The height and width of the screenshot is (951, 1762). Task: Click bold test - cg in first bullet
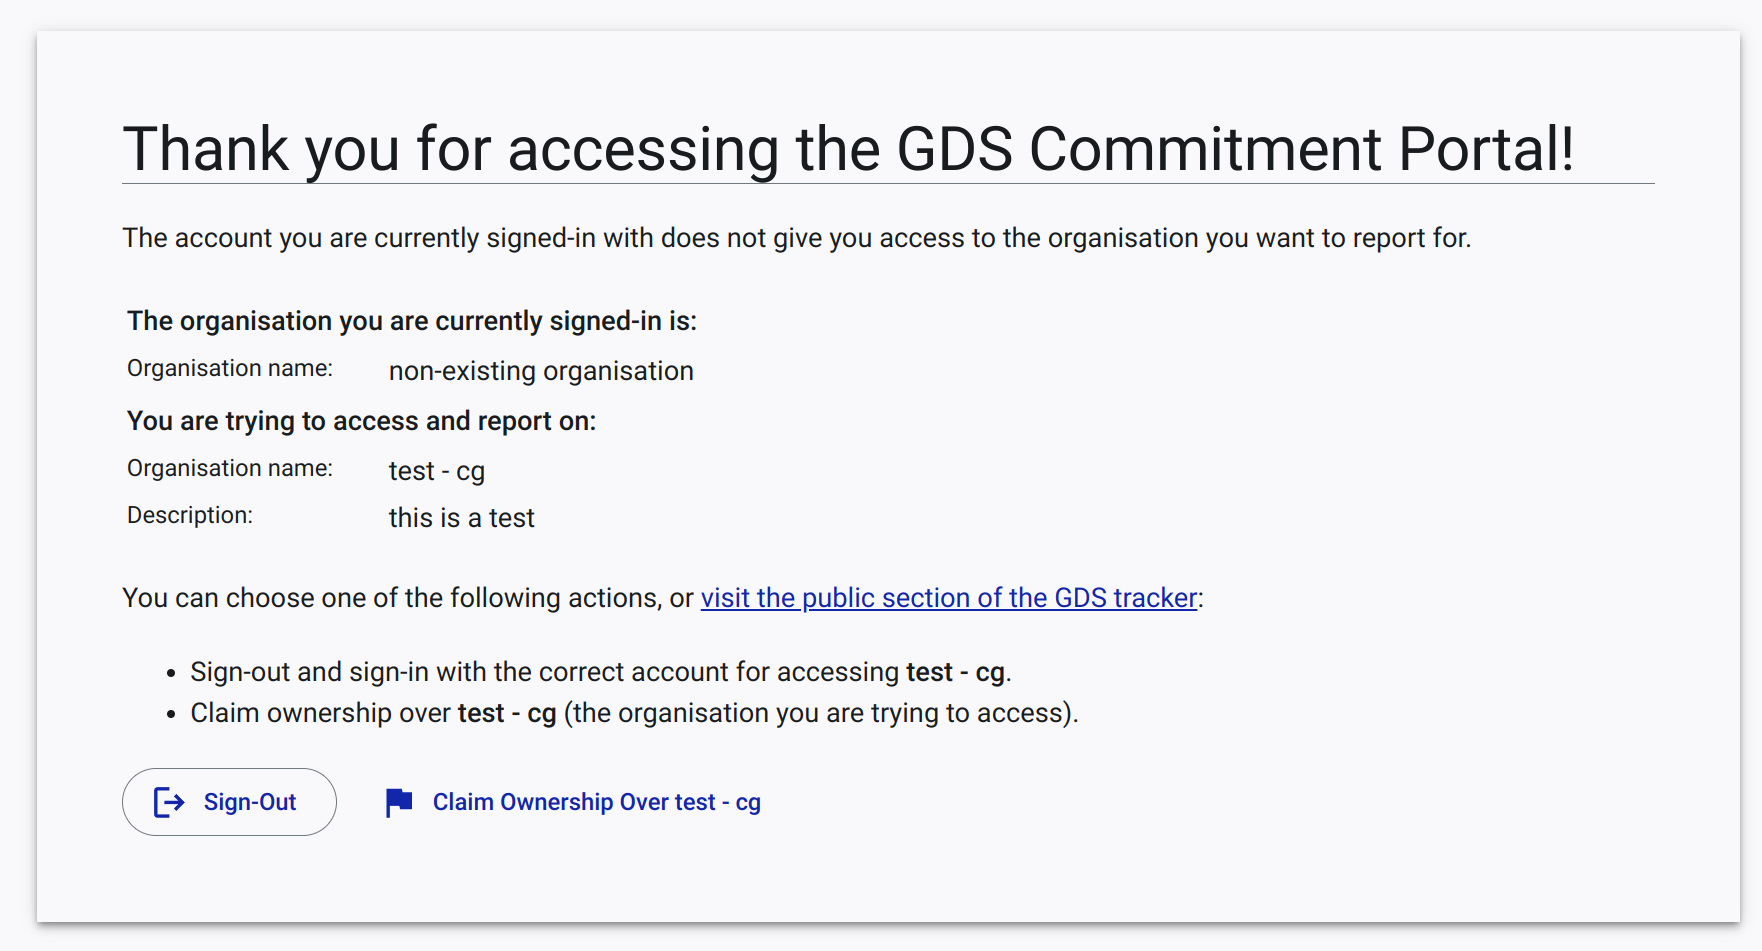coord(955,672)
